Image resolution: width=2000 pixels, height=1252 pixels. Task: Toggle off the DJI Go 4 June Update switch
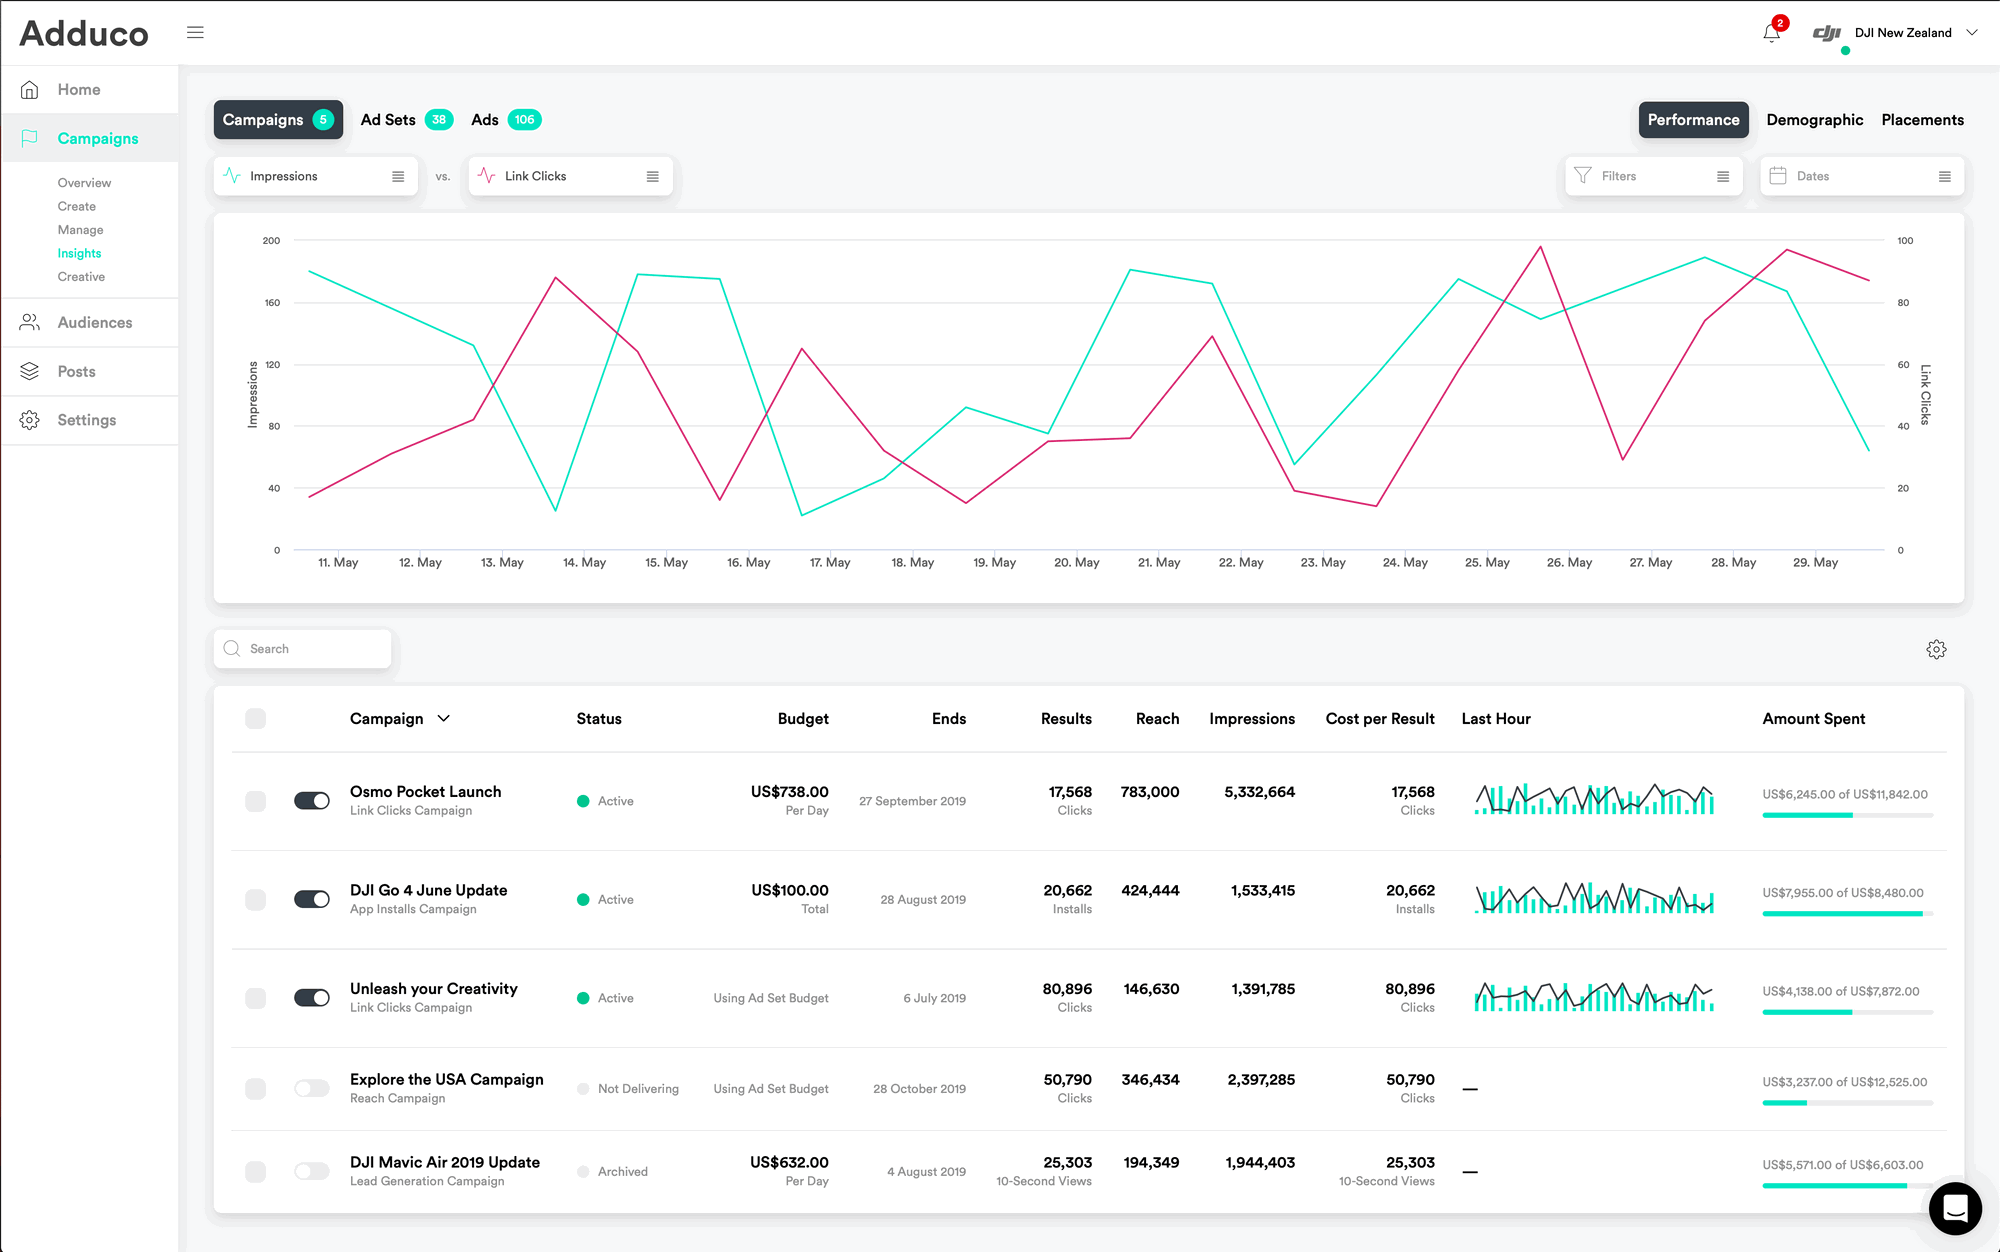coord(312,899)
